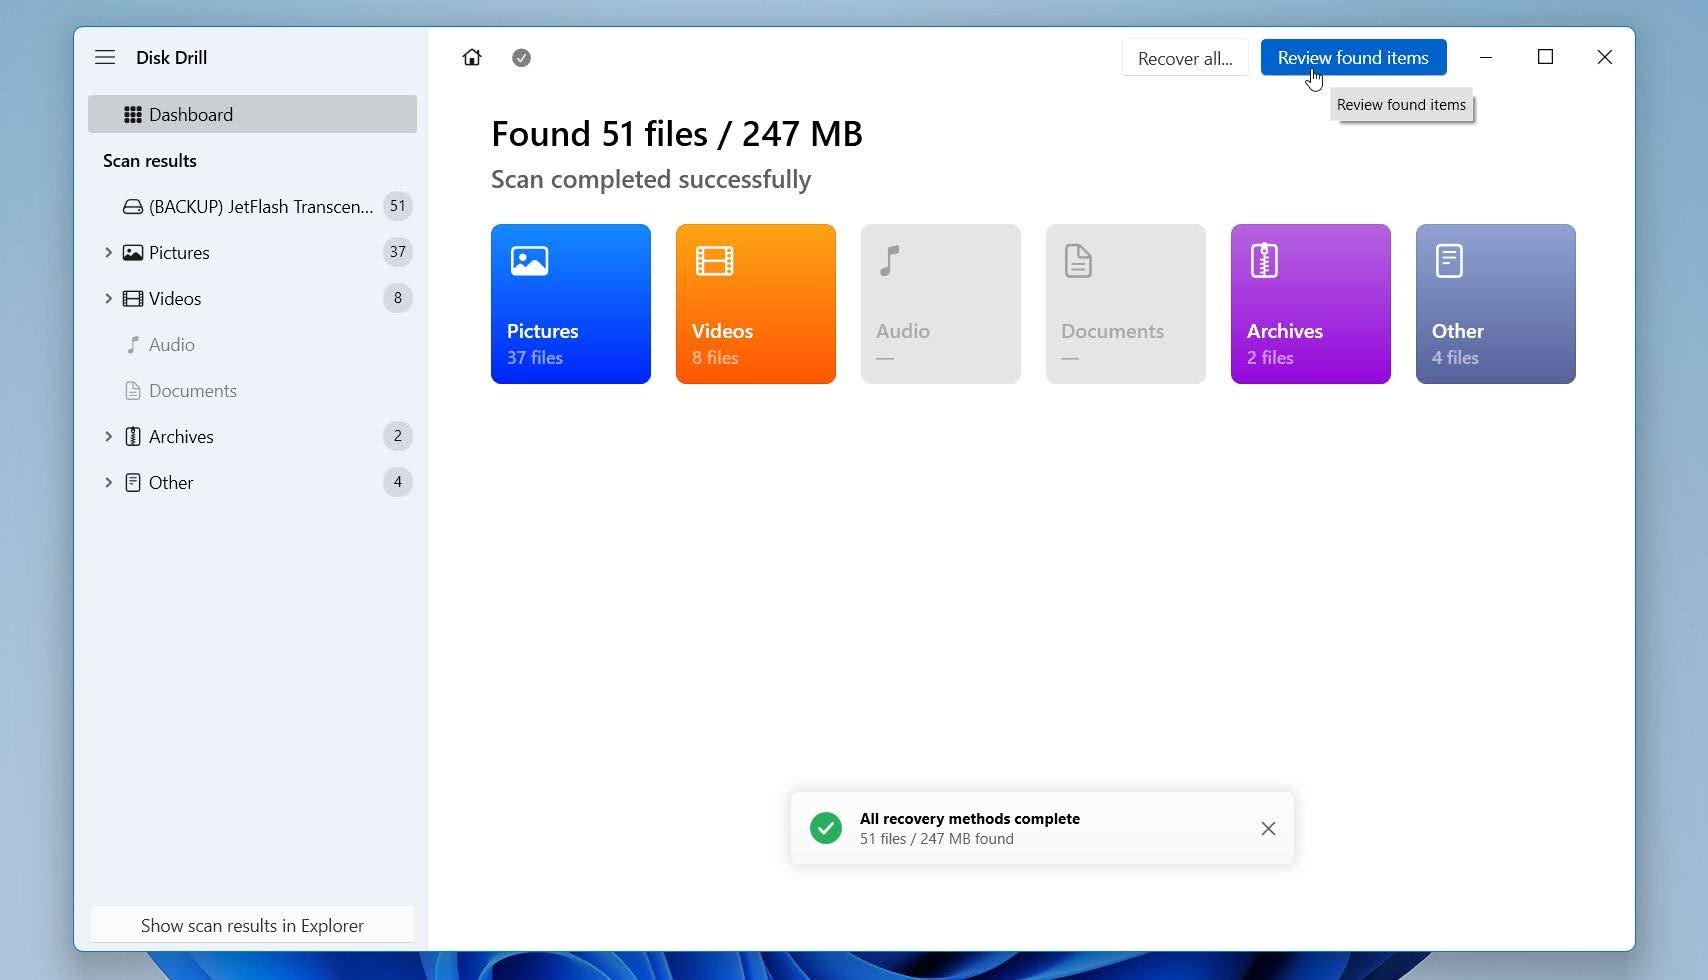Open the orange Videos 8 files card

756,304
